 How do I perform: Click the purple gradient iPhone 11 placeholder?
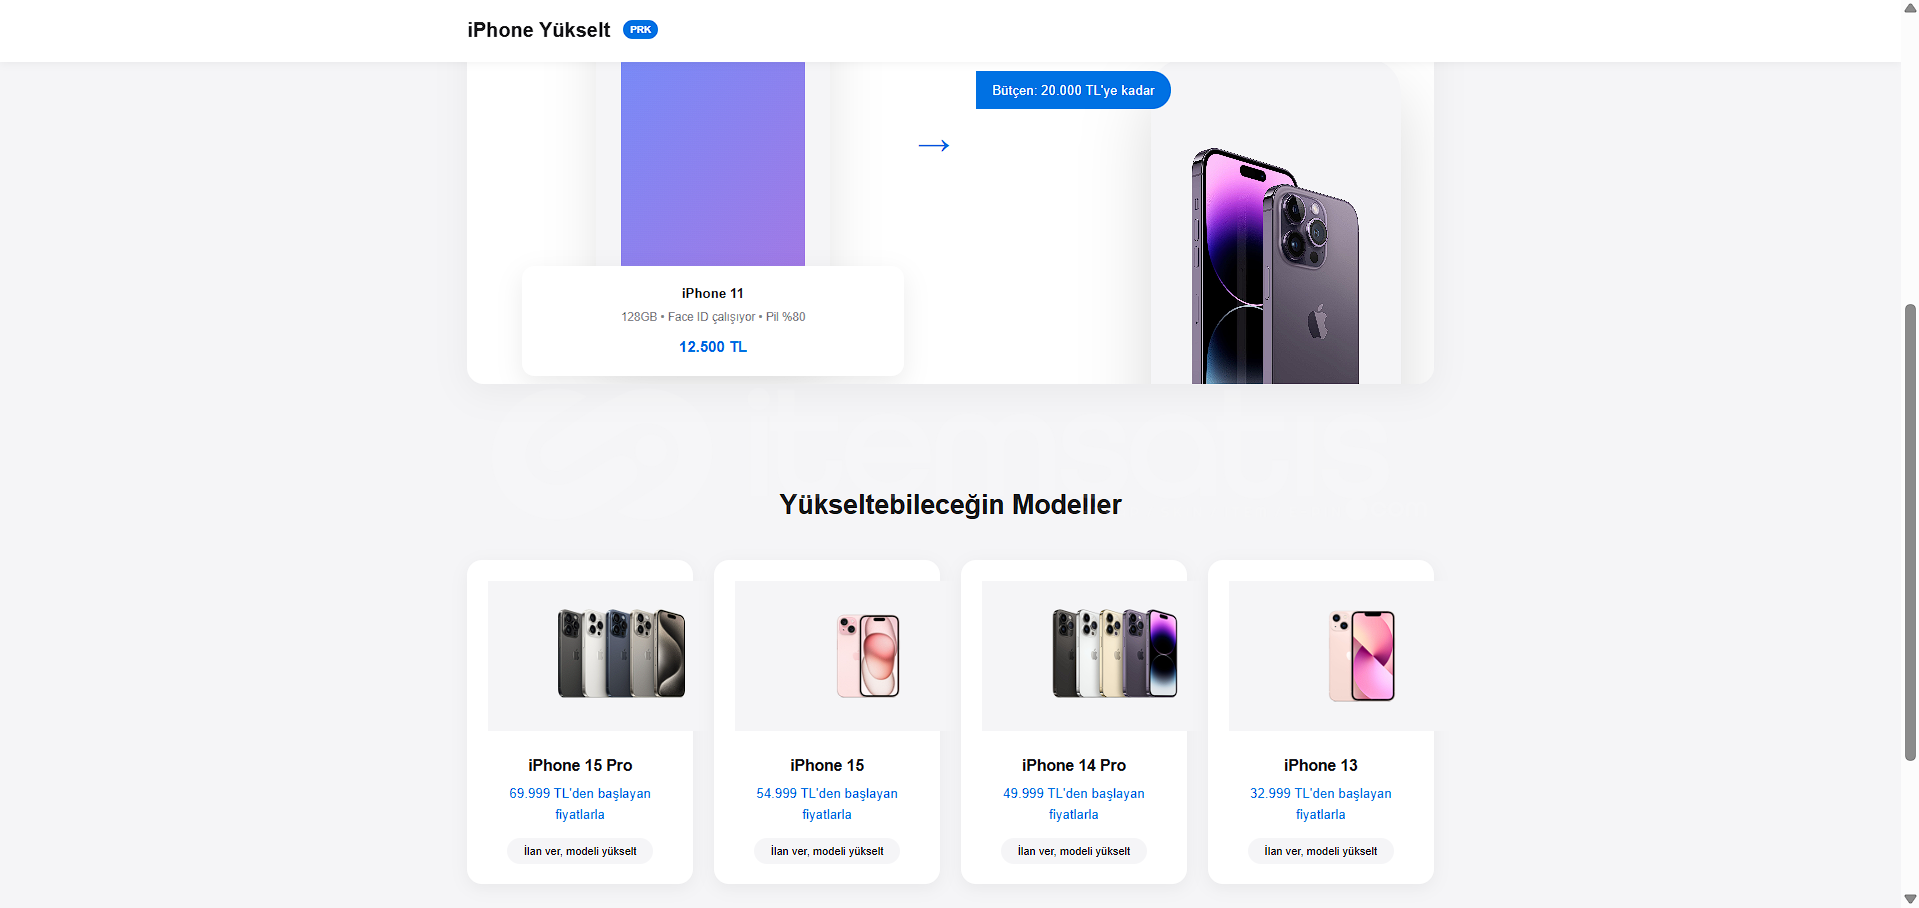point(713,164)
